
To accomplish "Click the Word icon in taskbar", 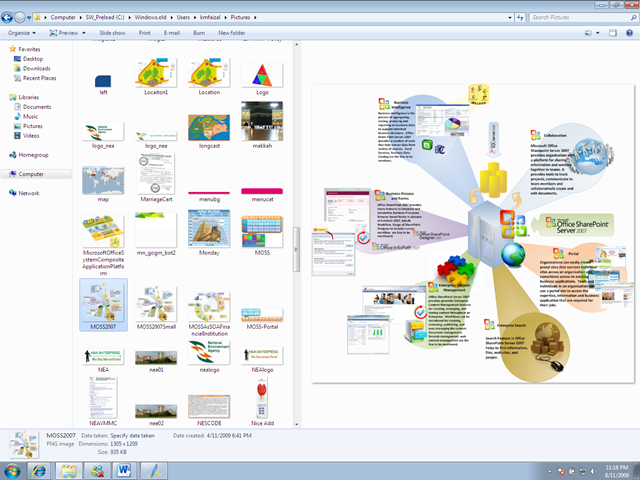I will click(x=125, y=471).
